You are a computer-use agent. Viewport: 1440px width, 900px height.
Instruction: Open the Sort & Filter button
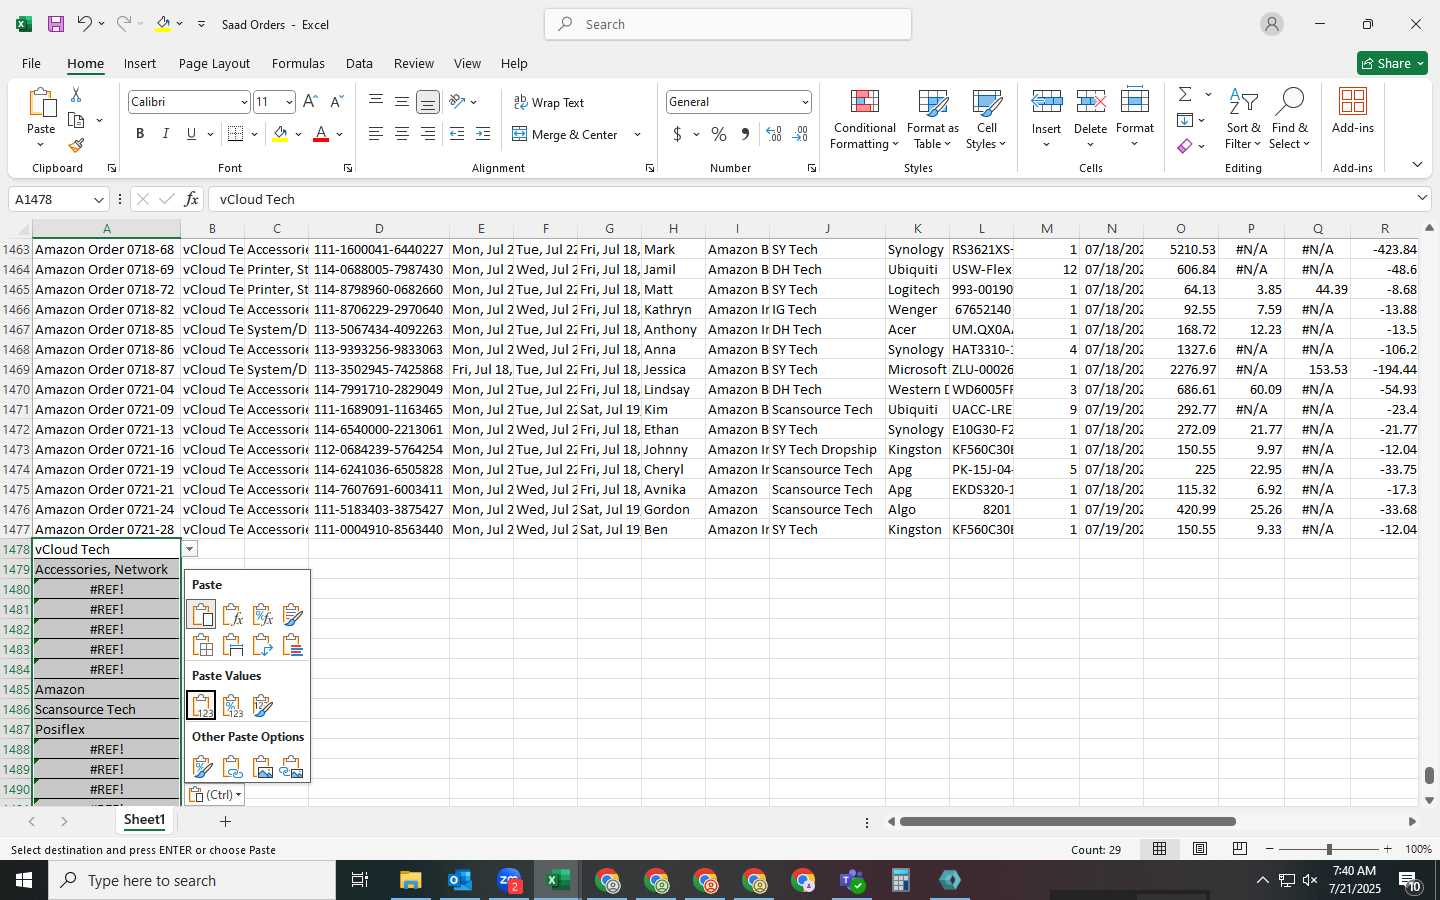point(1243,120)
